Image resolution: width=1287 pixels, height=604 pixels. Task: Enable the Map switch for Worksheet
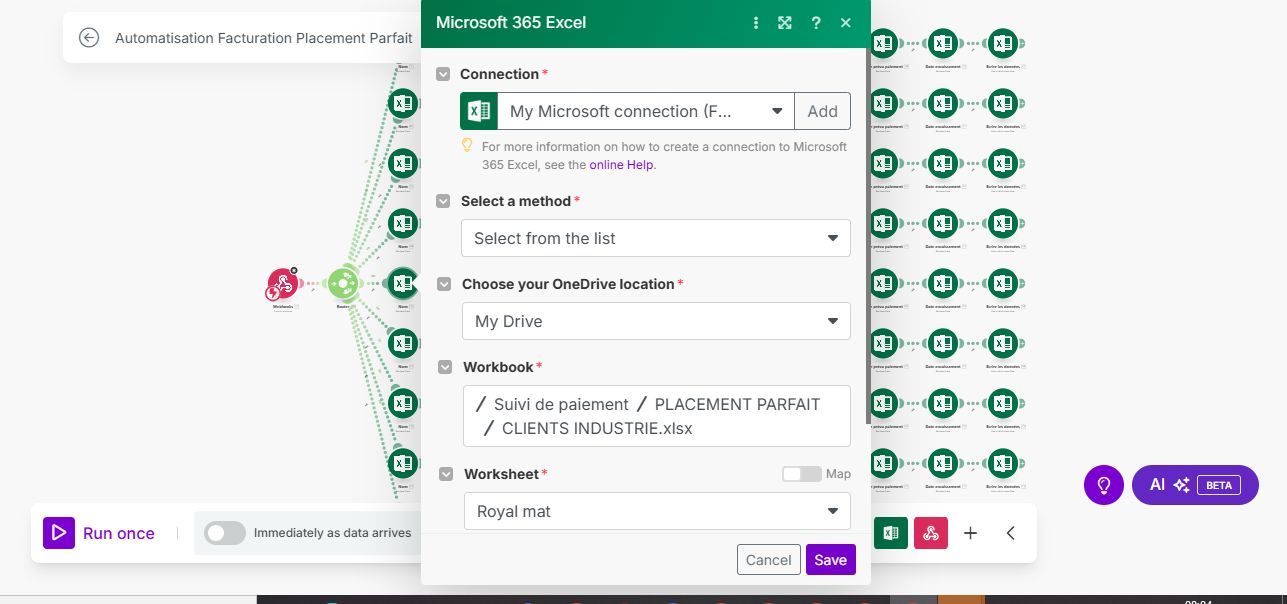click(x=801, y=474)
